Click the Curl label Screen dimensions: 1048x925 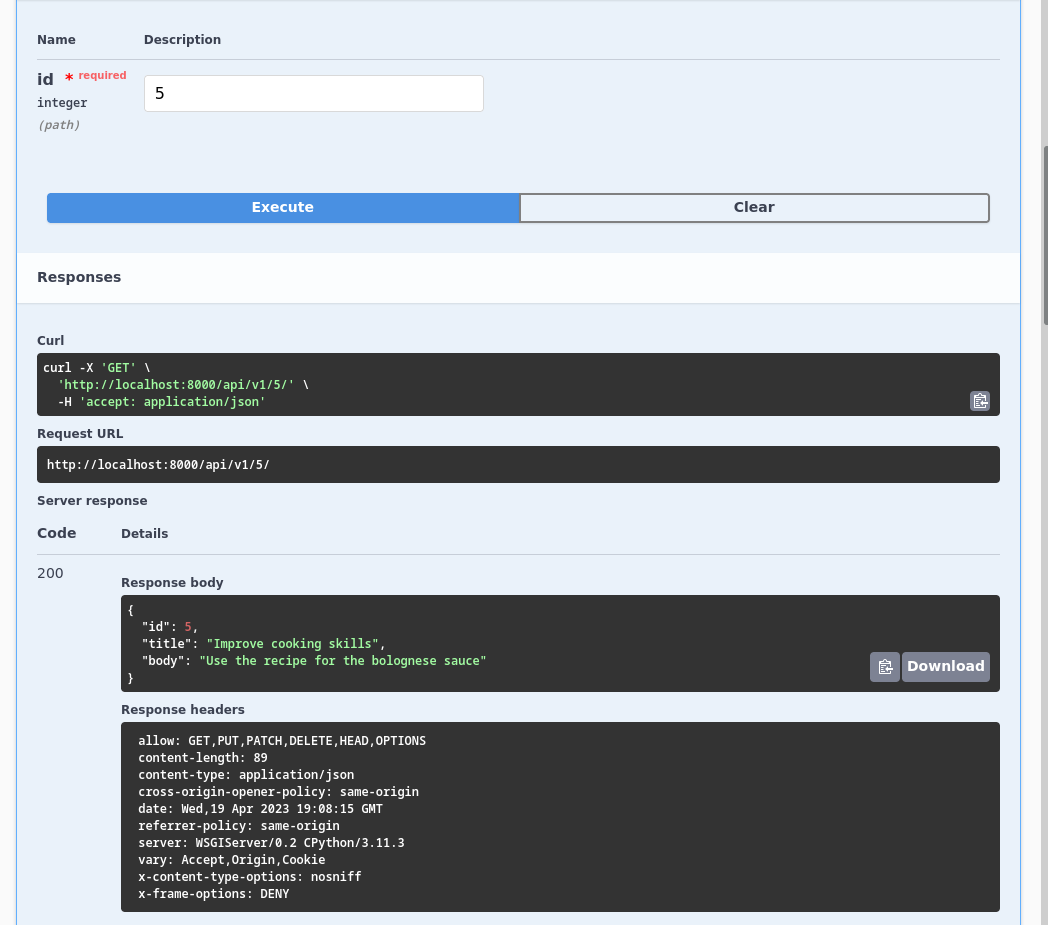click(x=50, y=340)
